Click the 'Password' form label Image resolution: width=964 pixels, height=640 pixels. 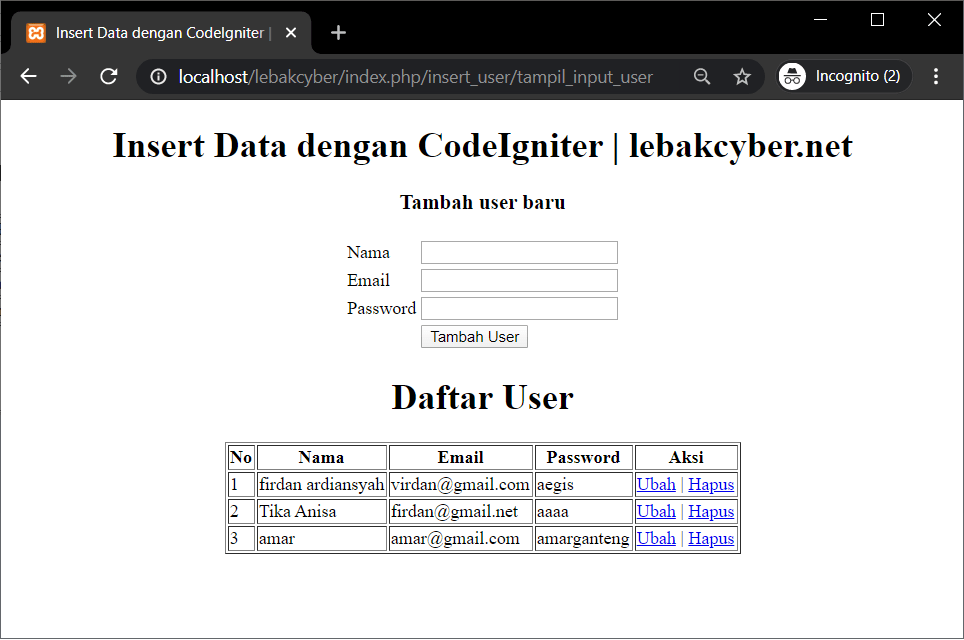[x=381, y=309]
